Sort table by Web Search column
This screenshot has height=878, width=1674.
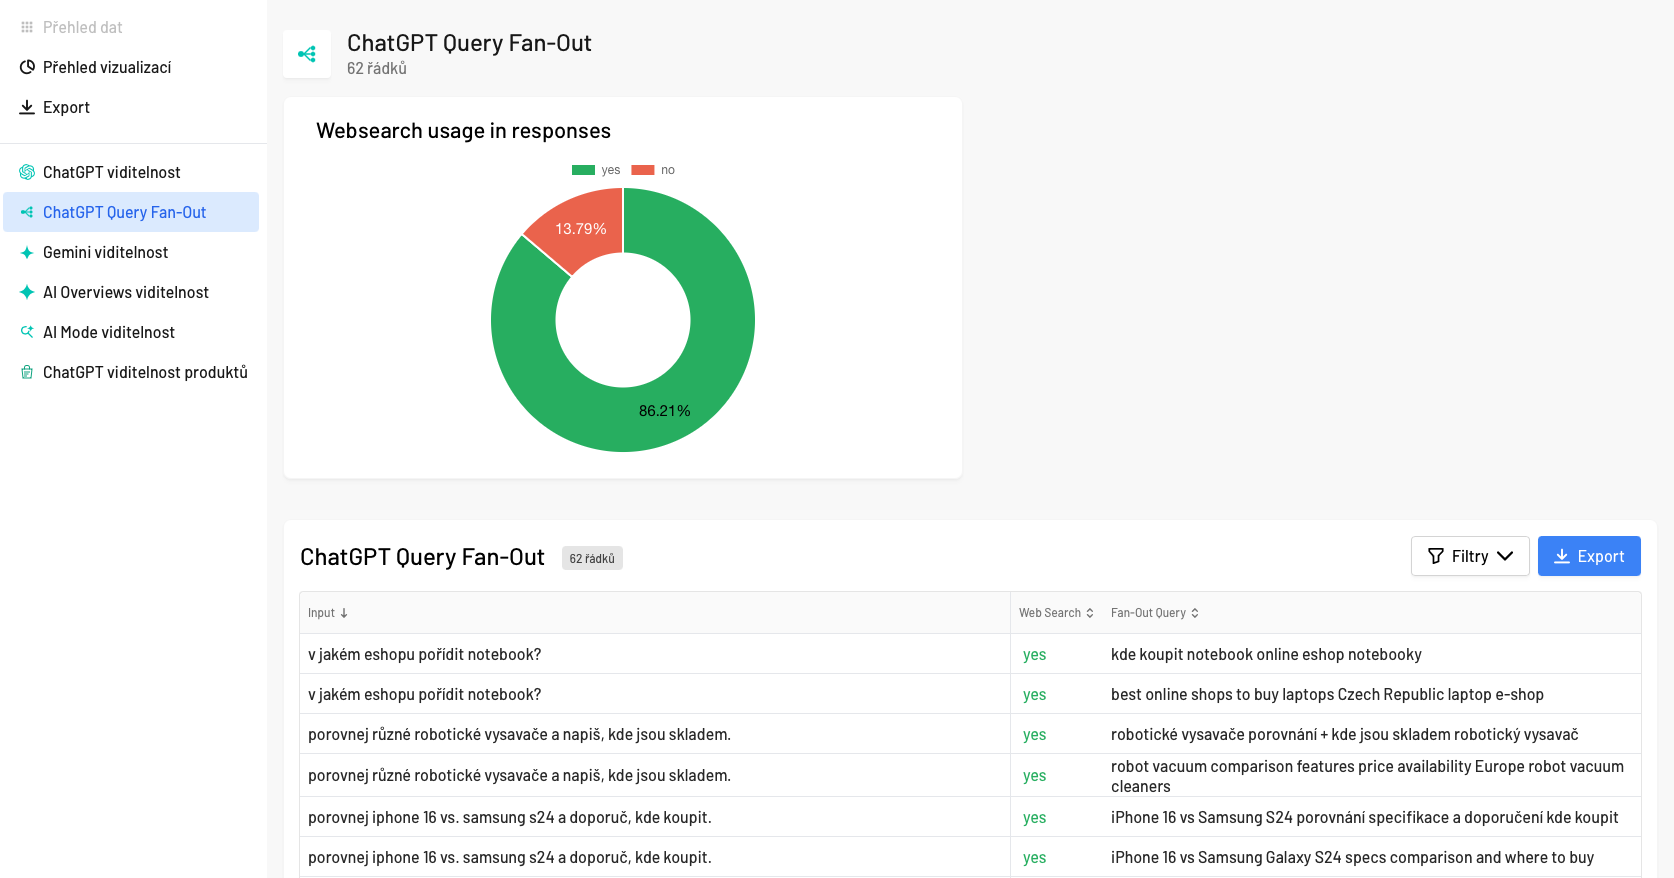pos(1056,613)
